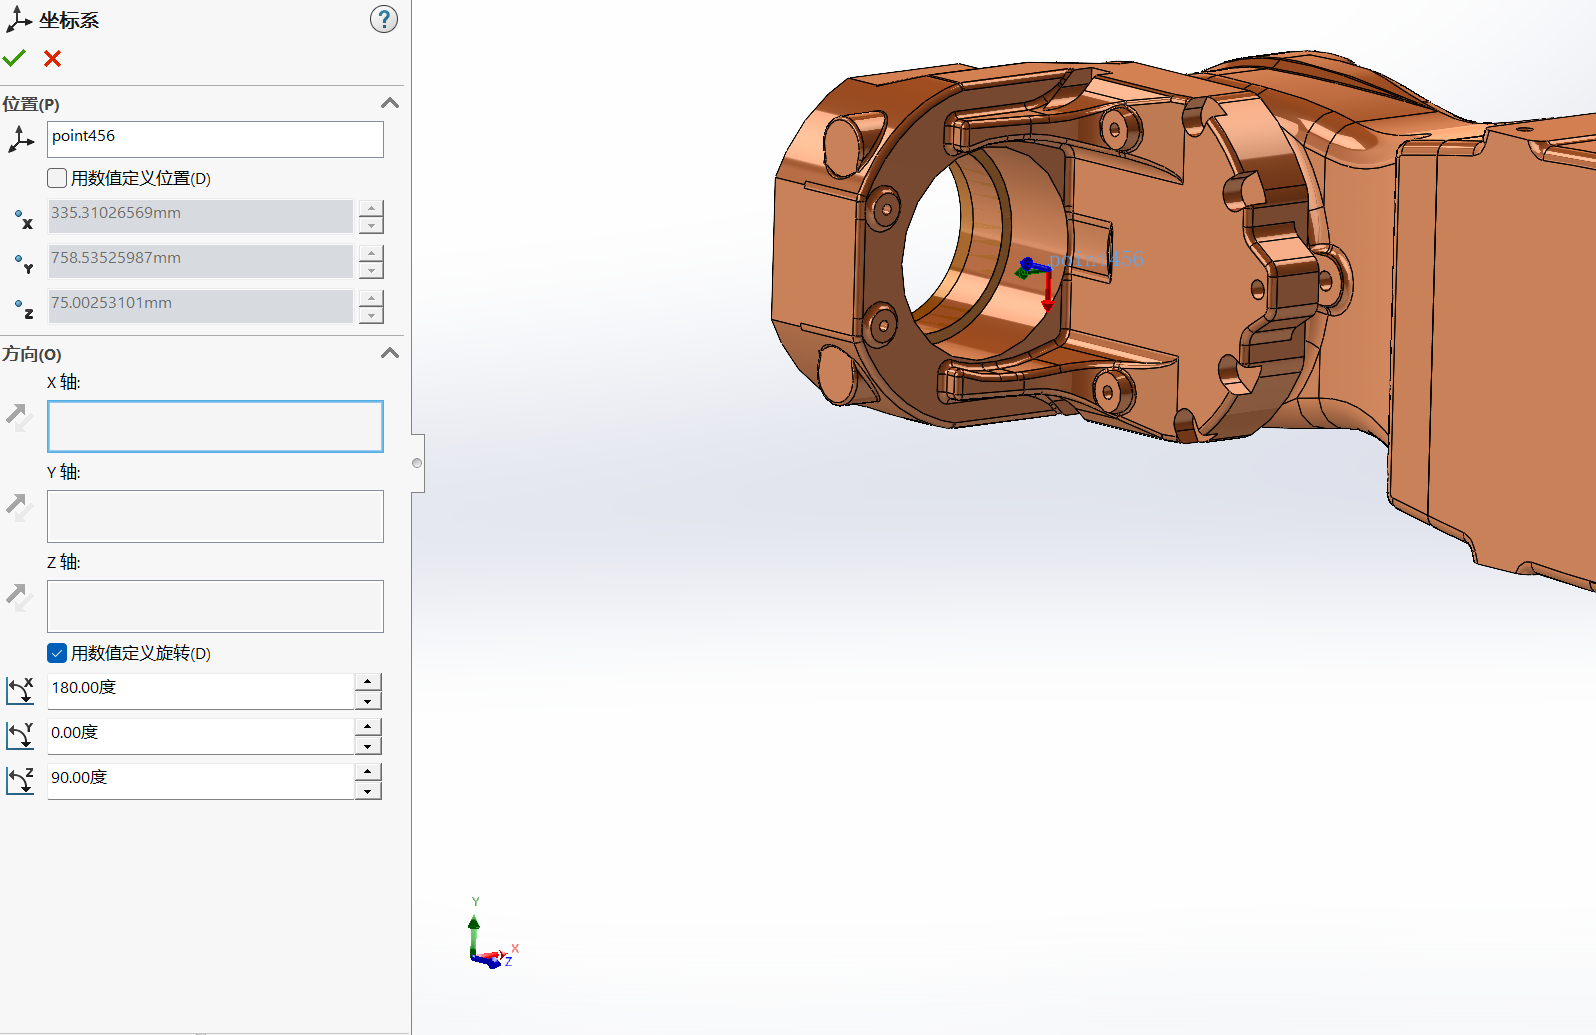Increase the X rotation angle with up arrow
The image size is (1596, 1035).
tap(368, 682)
